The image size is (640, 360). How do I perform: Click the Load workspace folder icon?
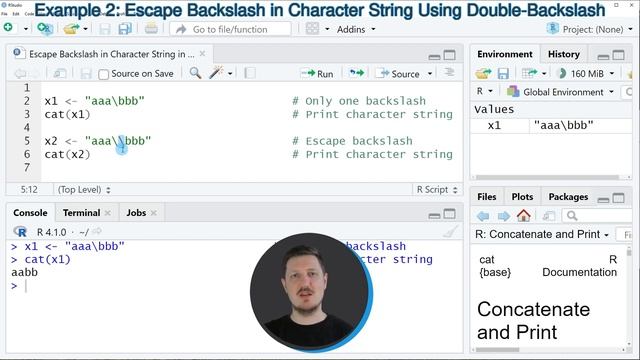click(x=484, y=73)
